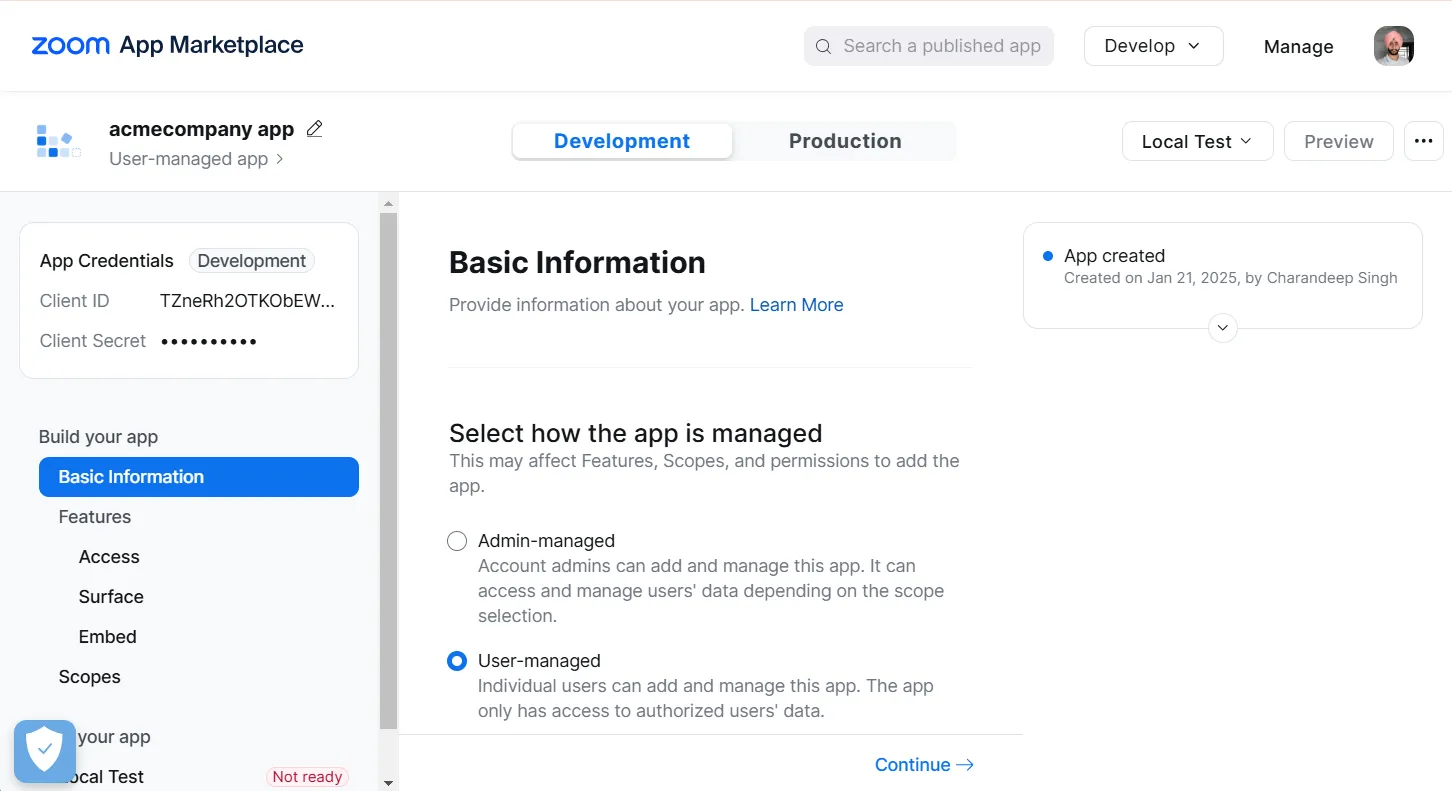1452x791 pixels.
Task: Open the Surface sidebar item
Action: (x=111, y=597)
